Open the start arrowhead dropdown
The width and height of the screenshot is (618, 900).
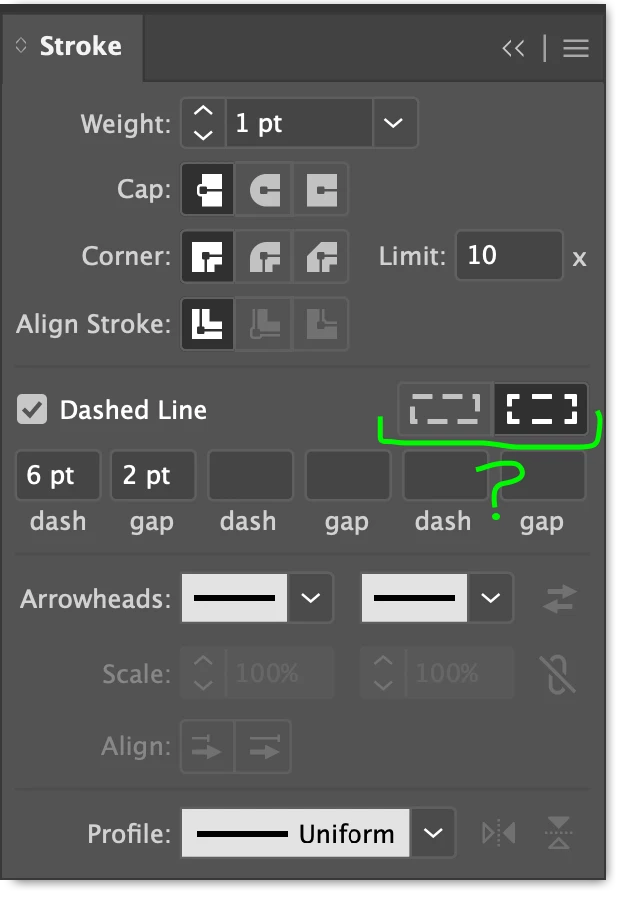[310, 598]
